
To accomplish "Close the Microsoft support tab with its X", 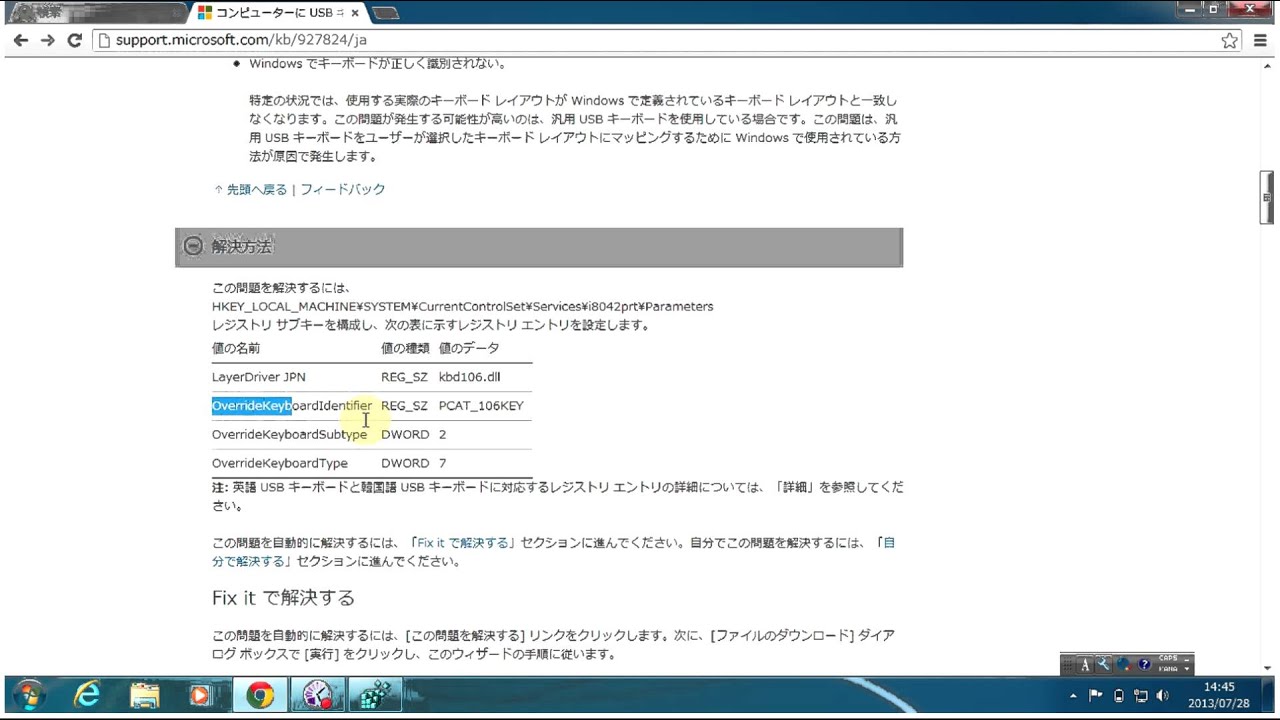I will [357, 13].
